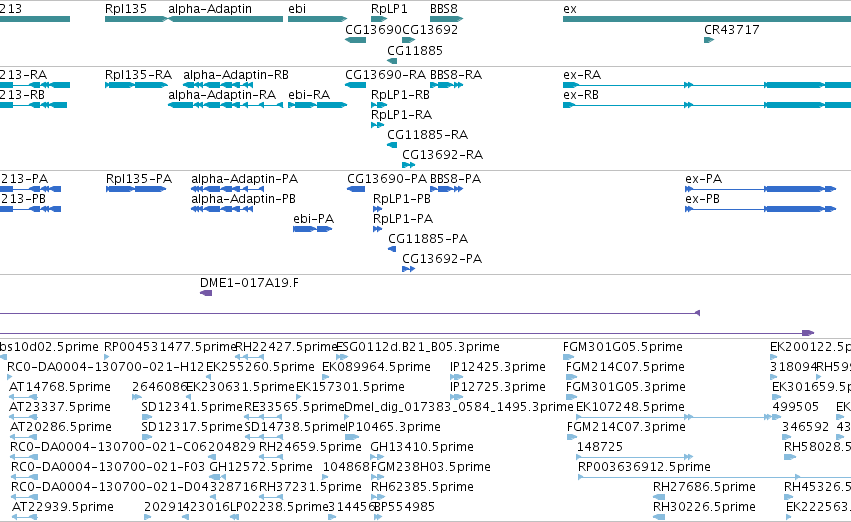Click the long purple feature ending in right block arrow
The image size is (851, 522).
407,333
